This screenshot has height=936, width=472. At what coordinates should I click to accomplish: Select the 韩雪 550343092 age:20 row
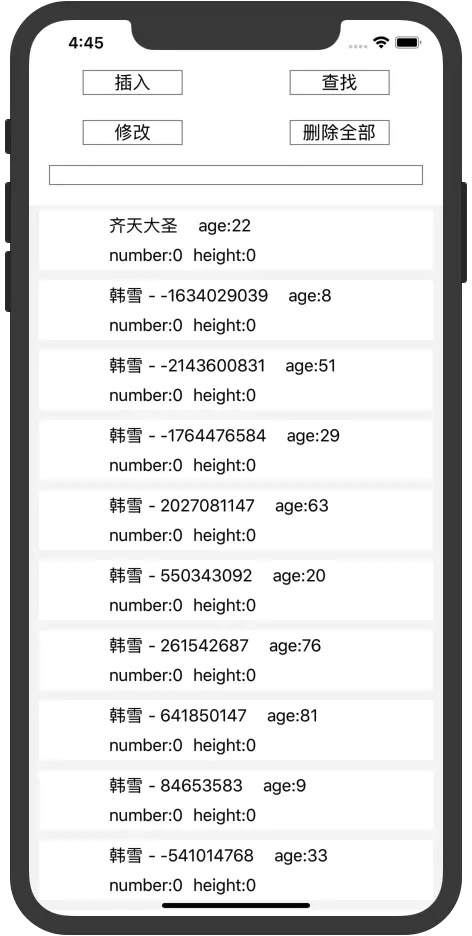[236, 590]
